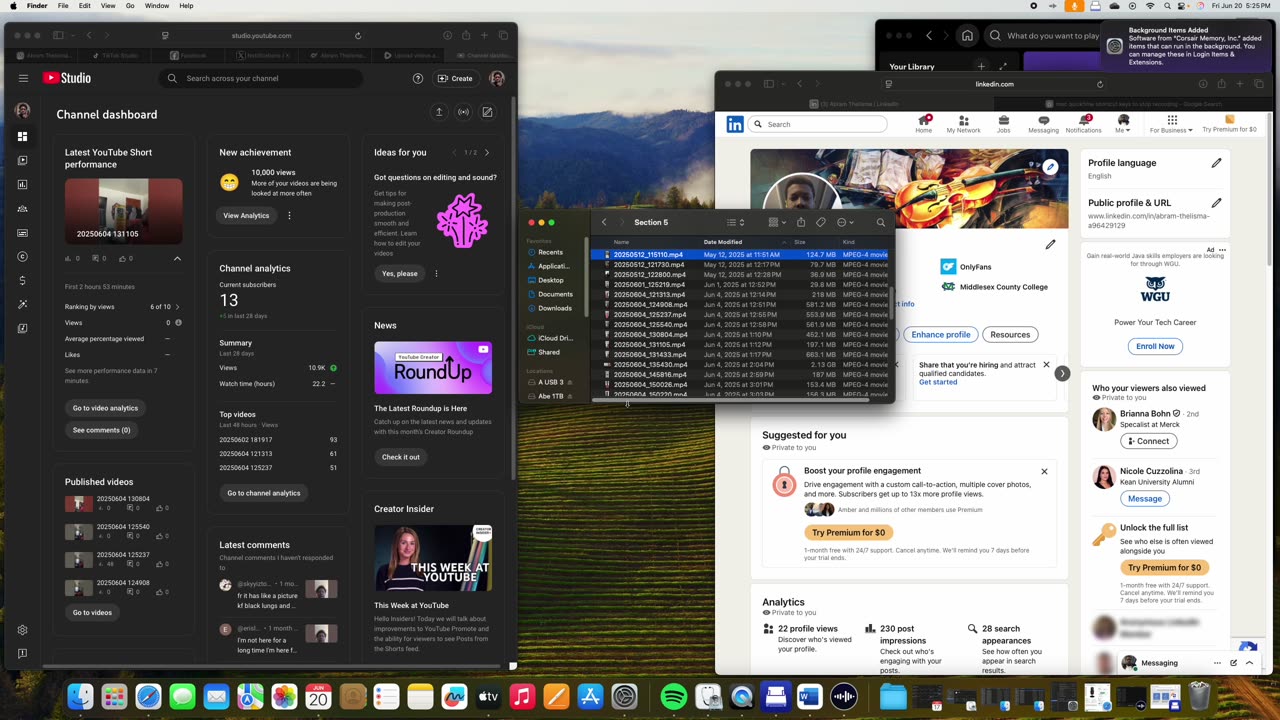Open Audio library in Studio sidebar
Image resolution: width=1280 pixels, height=720 pixels.
[22, 328]
